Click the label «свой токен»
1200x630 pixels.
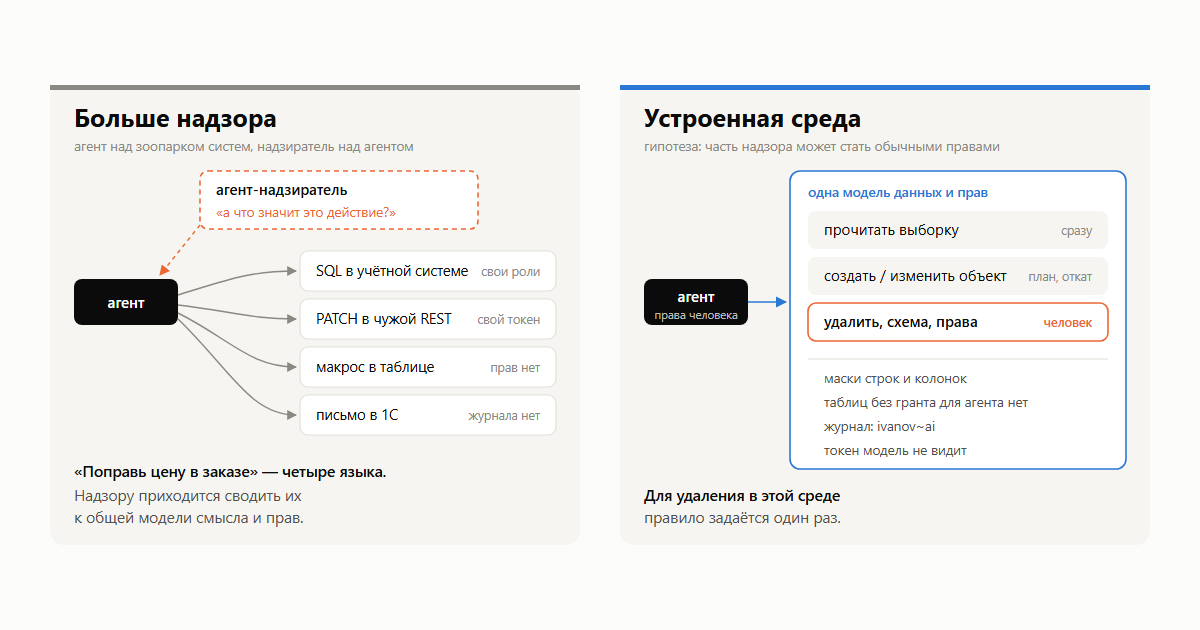[508, 320]
